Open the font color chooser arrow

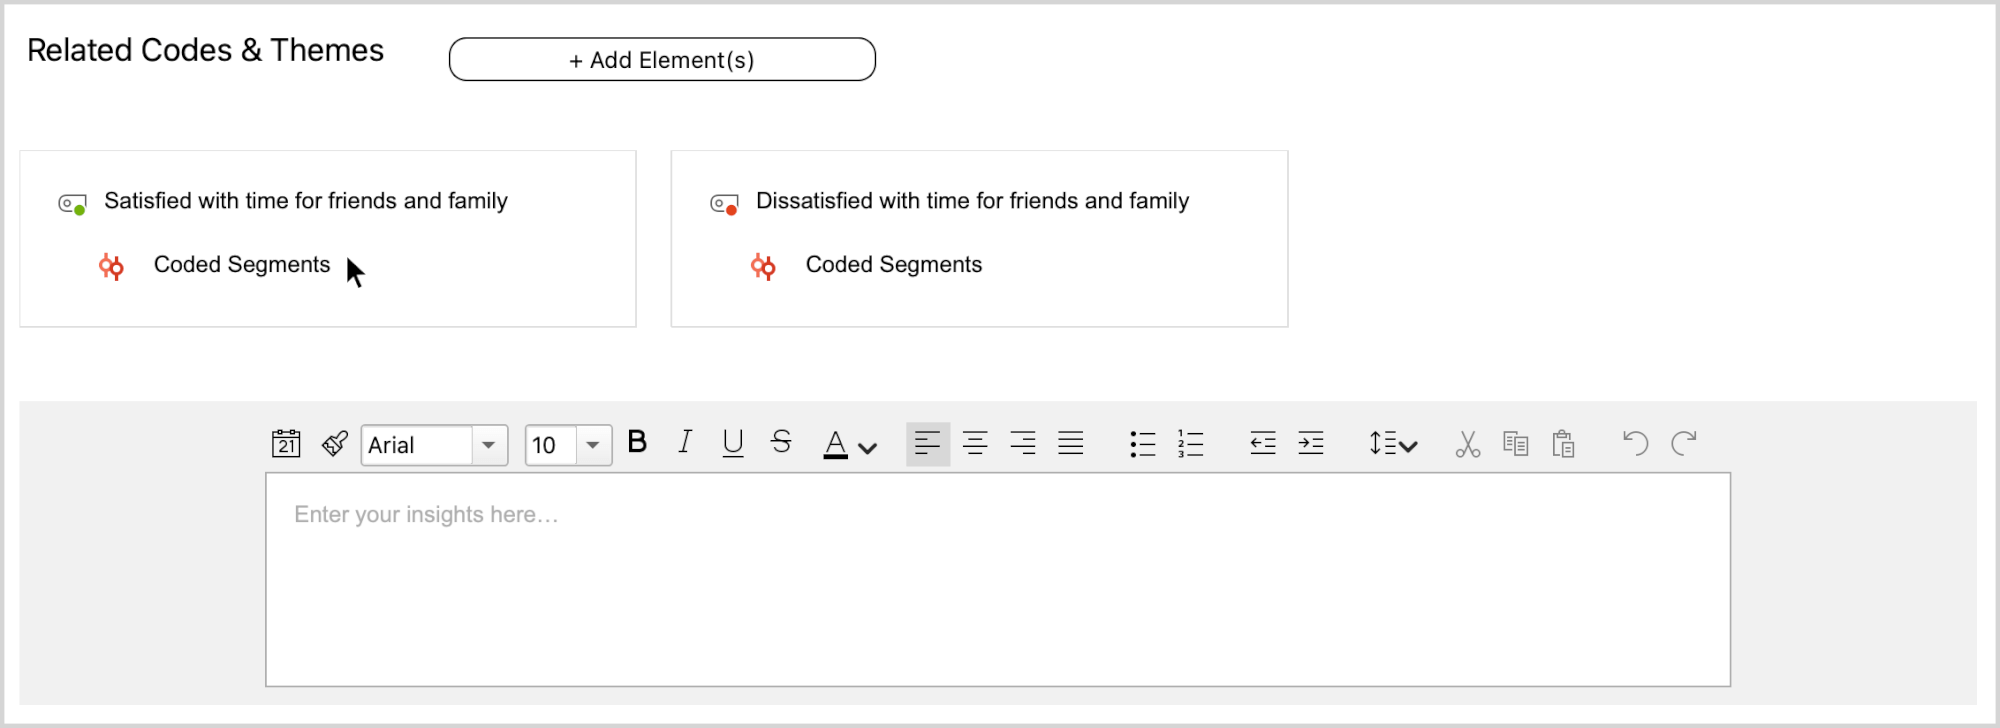(868, 448)
